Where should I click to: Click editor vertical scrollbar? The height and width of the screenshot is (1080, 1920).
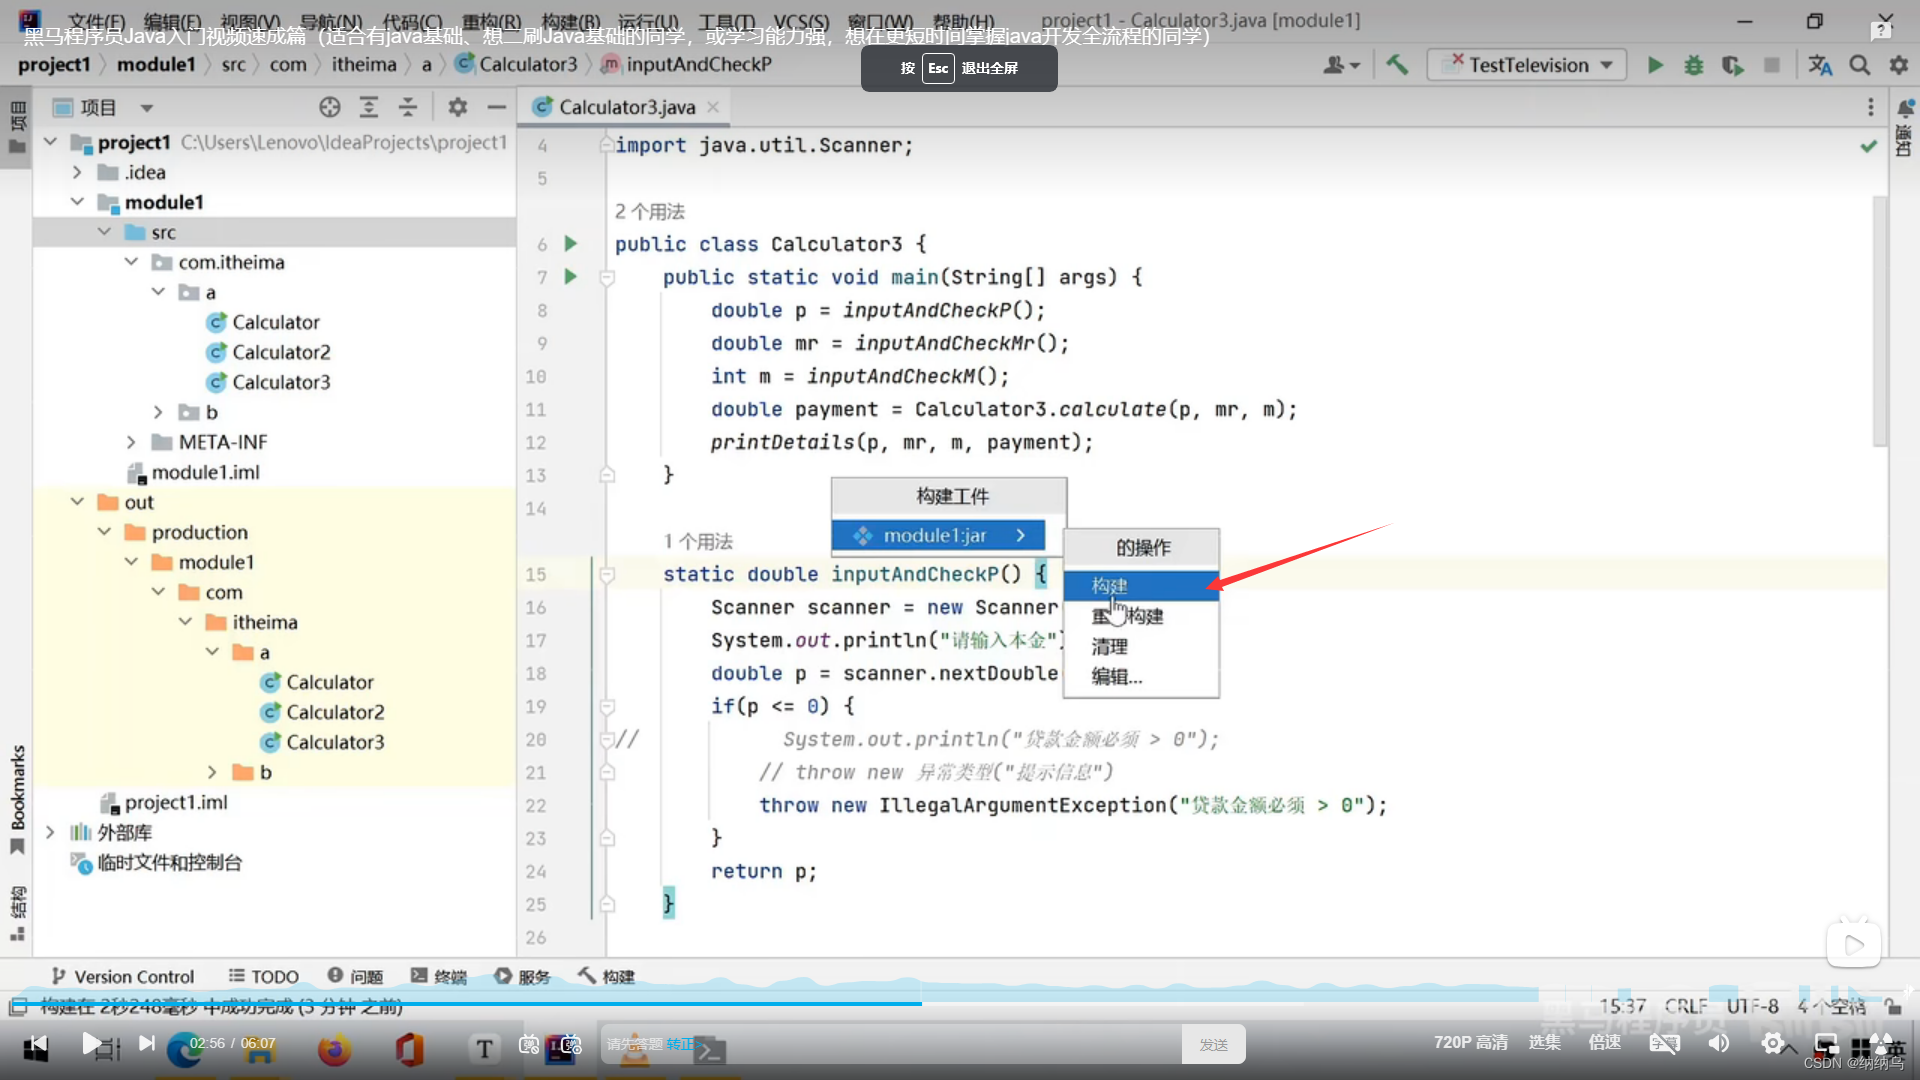[1880, 320]
